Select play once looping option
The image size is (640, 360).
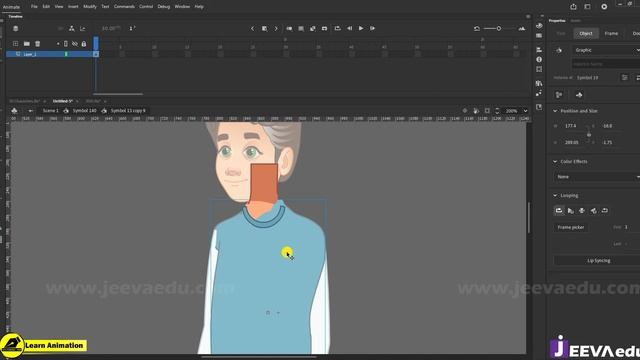(x=571, y=211)
